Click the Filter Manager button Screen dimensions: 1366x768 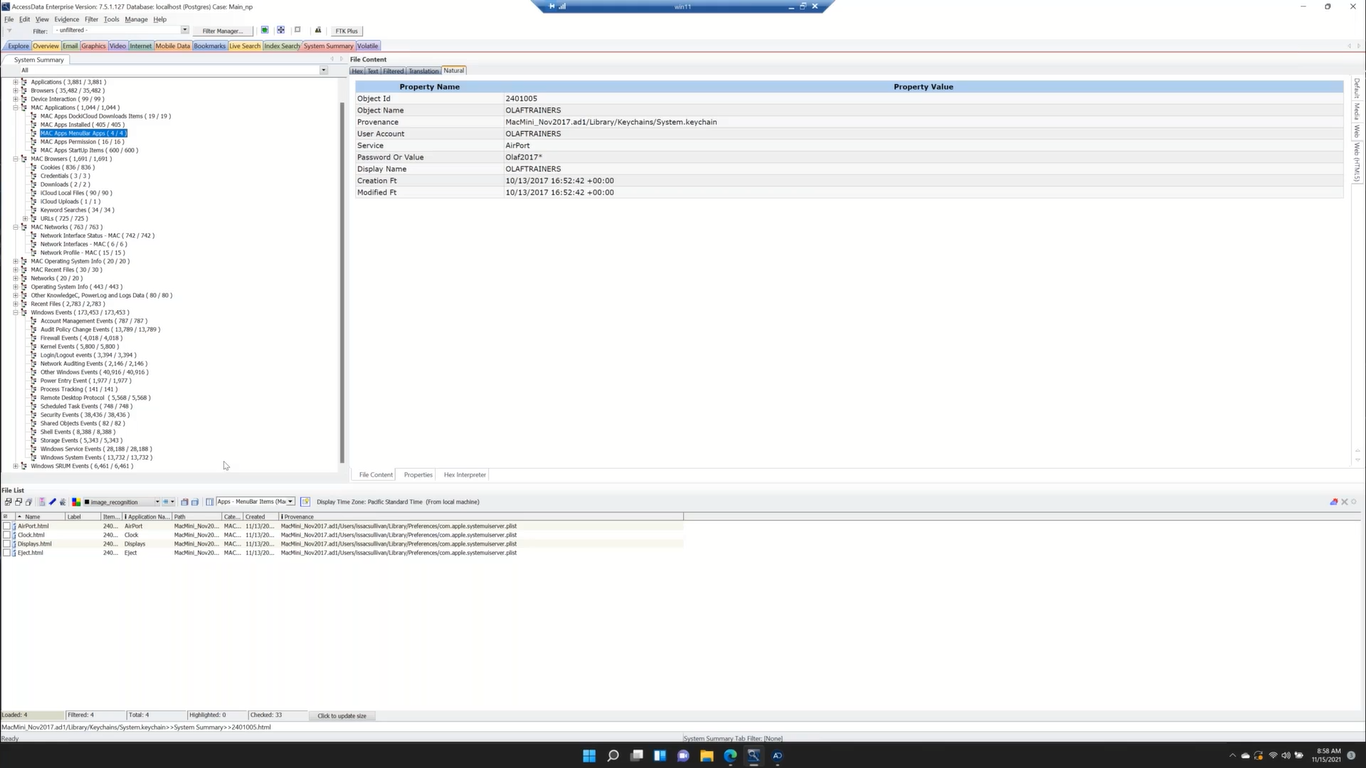point(221,31)
